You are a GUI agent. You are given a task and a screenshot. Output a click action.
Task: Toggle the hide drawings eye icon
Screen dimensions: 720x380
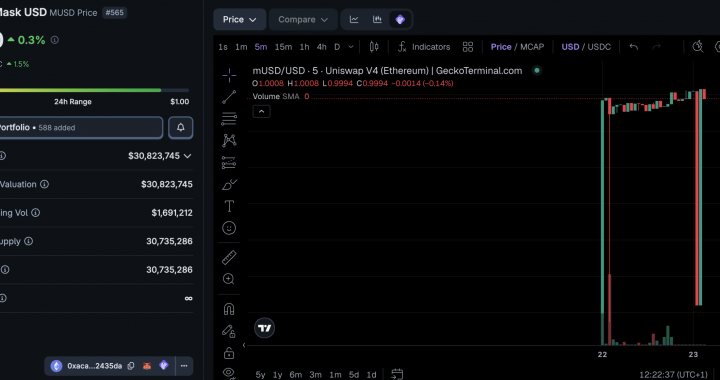(229, 373)
